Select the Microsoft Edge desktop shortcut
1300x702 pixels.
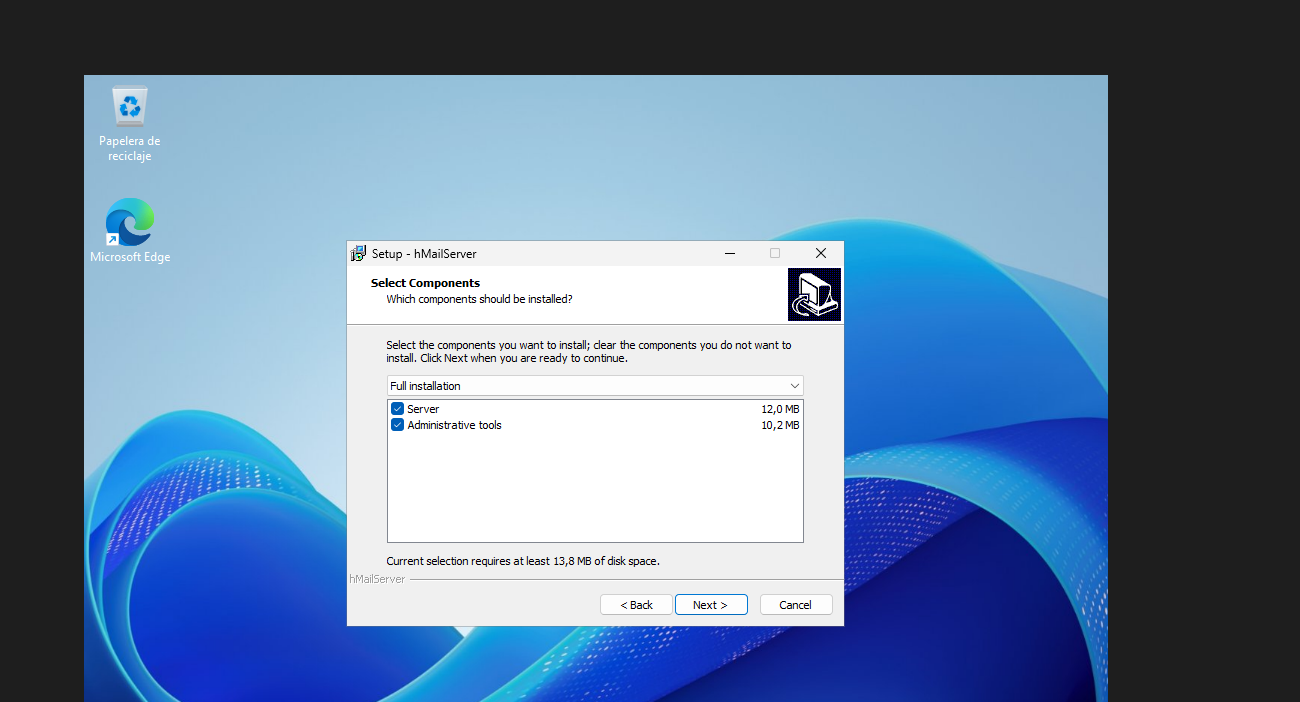tap(130, 231)
